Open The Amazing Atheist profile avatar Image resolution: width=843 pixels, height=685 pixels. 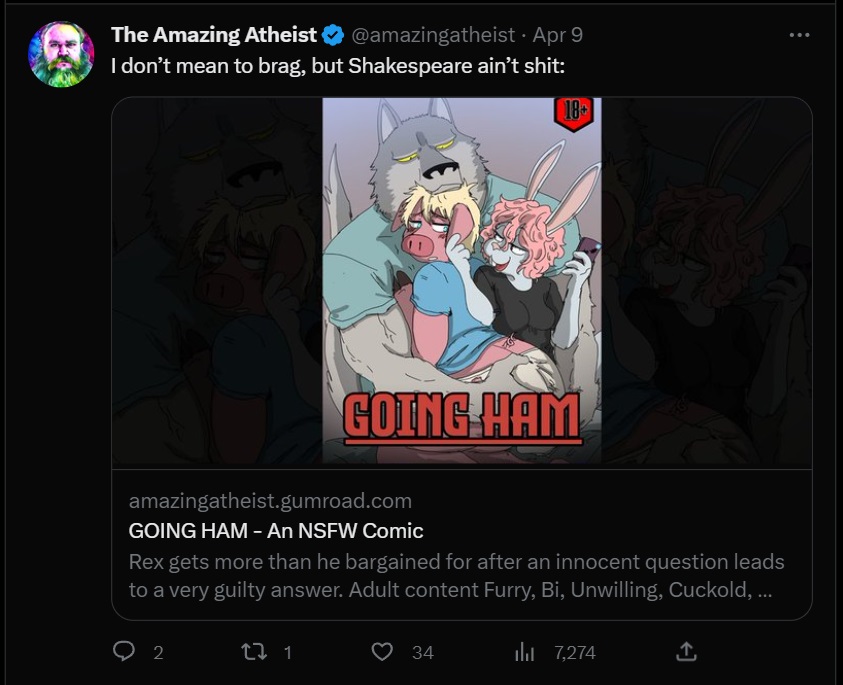61,54
